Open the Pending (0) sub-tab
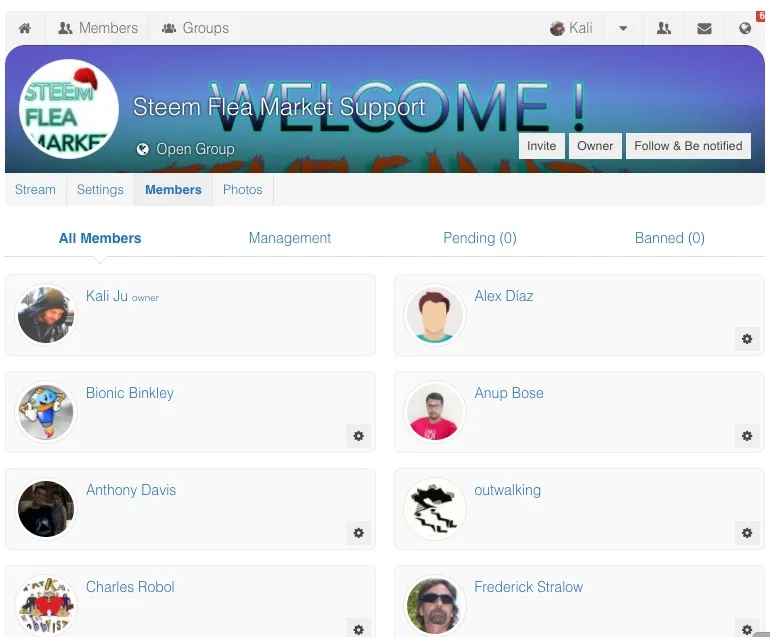Screen dimensions: 770x637 pos(480,238)
